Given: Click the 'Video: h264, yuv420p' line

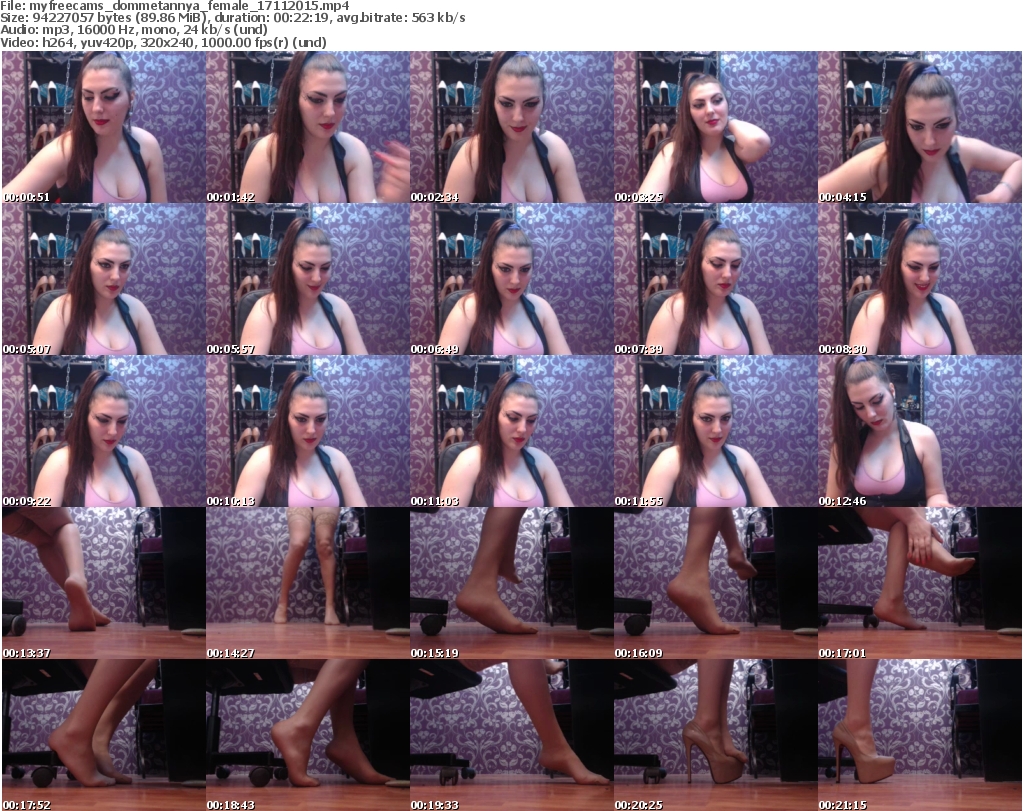Looking at the screenshot, I should pyautogui.click(x=164, y=42).
